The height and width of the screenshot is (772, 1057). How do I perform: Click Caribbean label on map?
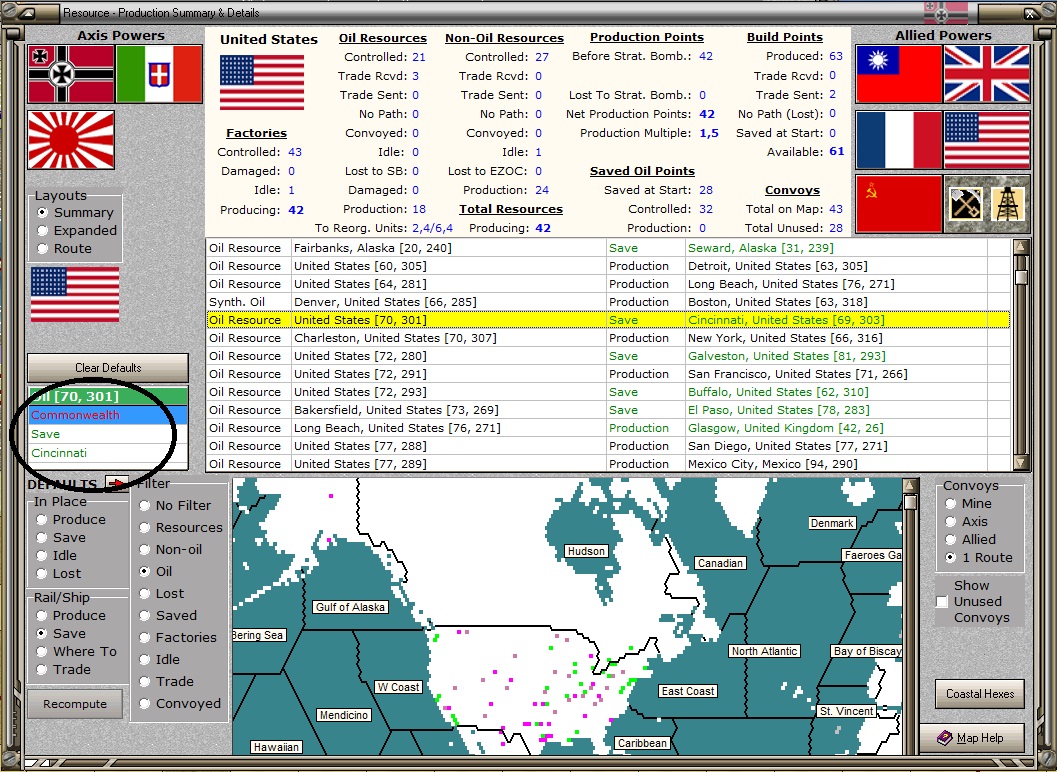tap(642, 744)
